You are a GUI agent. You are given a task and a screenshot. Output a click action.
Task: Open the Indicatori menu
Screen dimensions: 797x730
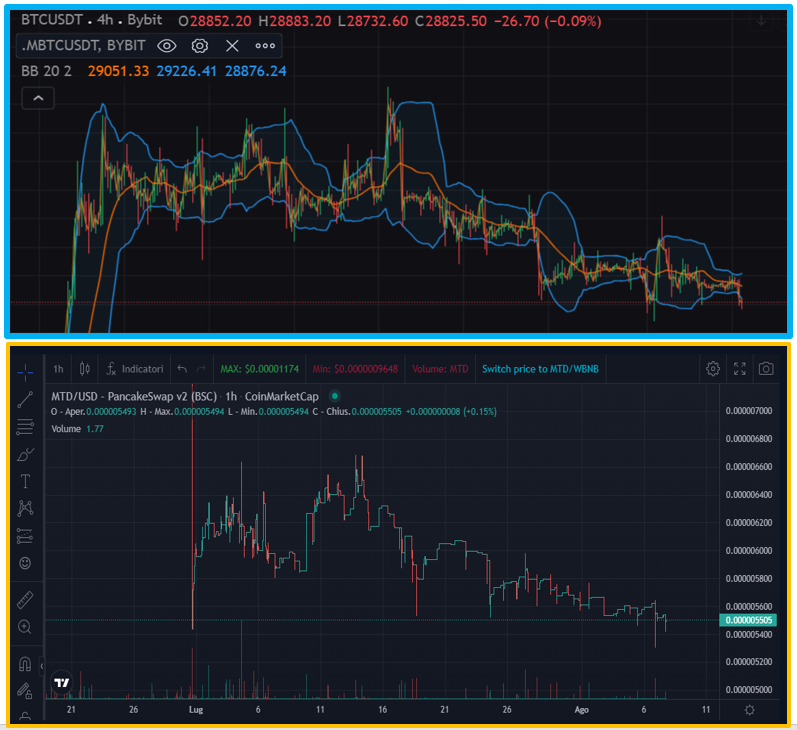pyautogui.click(x=135, y=369)
